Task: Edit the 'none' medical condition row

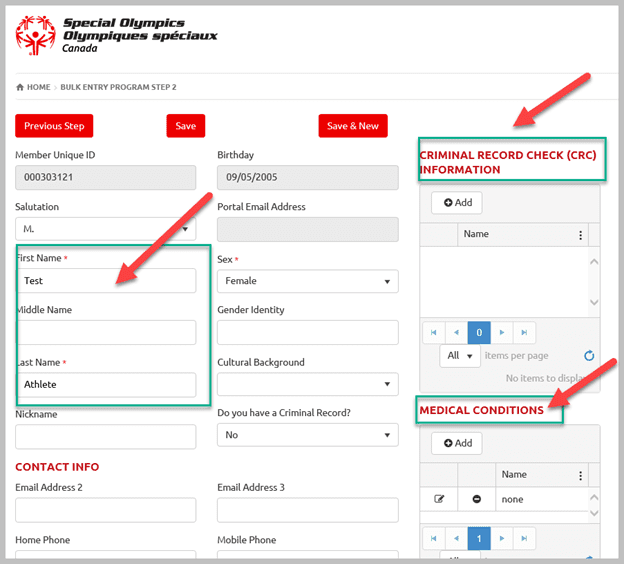Action: tap(439, 499)
